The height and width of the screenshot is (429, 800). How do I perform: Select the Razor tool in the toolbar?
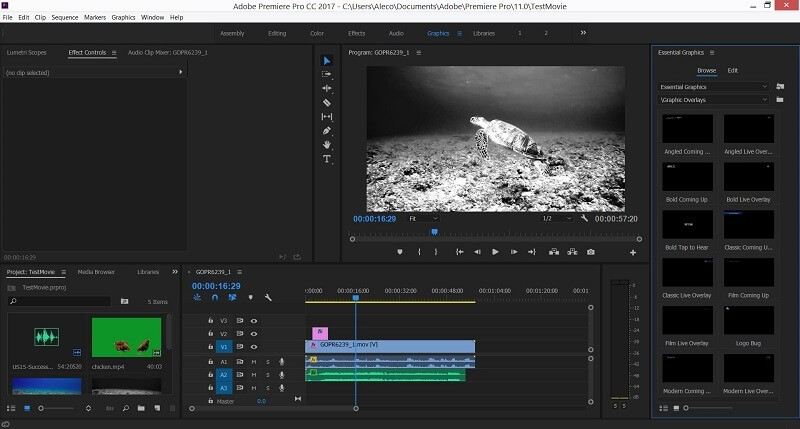[x=326, y=102]
